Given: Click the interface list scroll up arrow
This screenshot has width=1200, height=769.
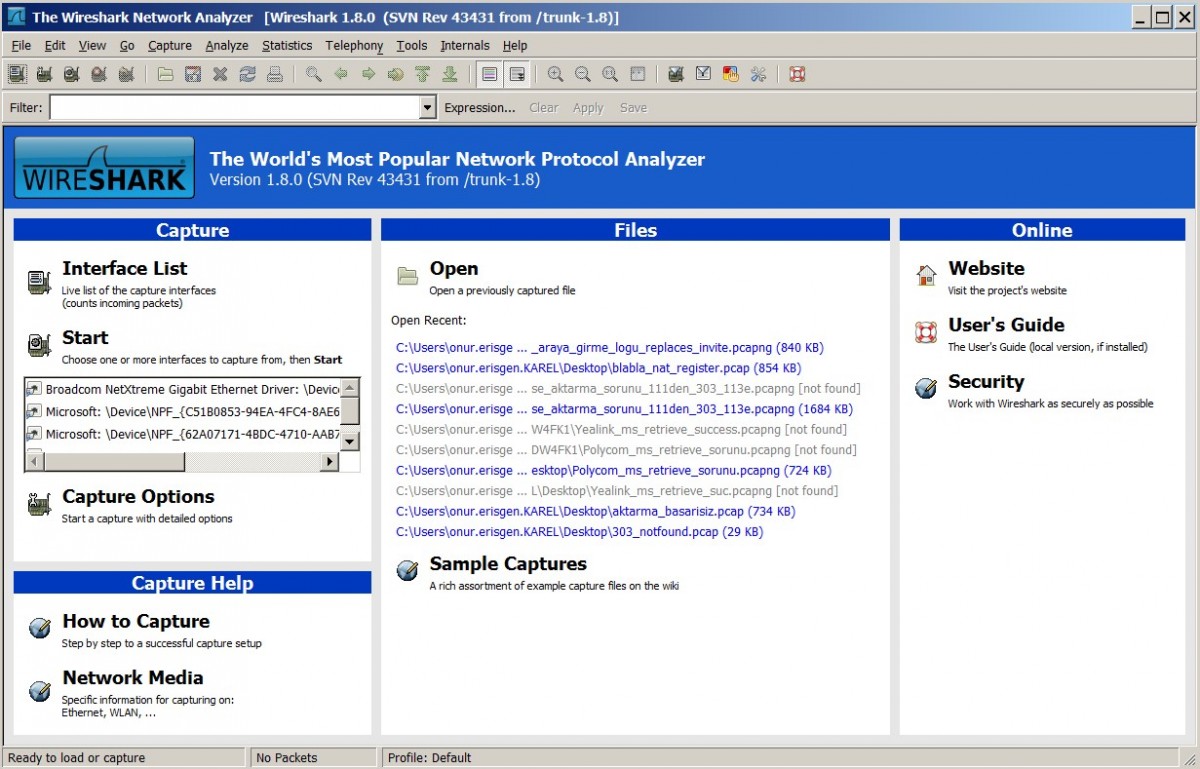Looking at the screenshot, I should pos(350,387).
